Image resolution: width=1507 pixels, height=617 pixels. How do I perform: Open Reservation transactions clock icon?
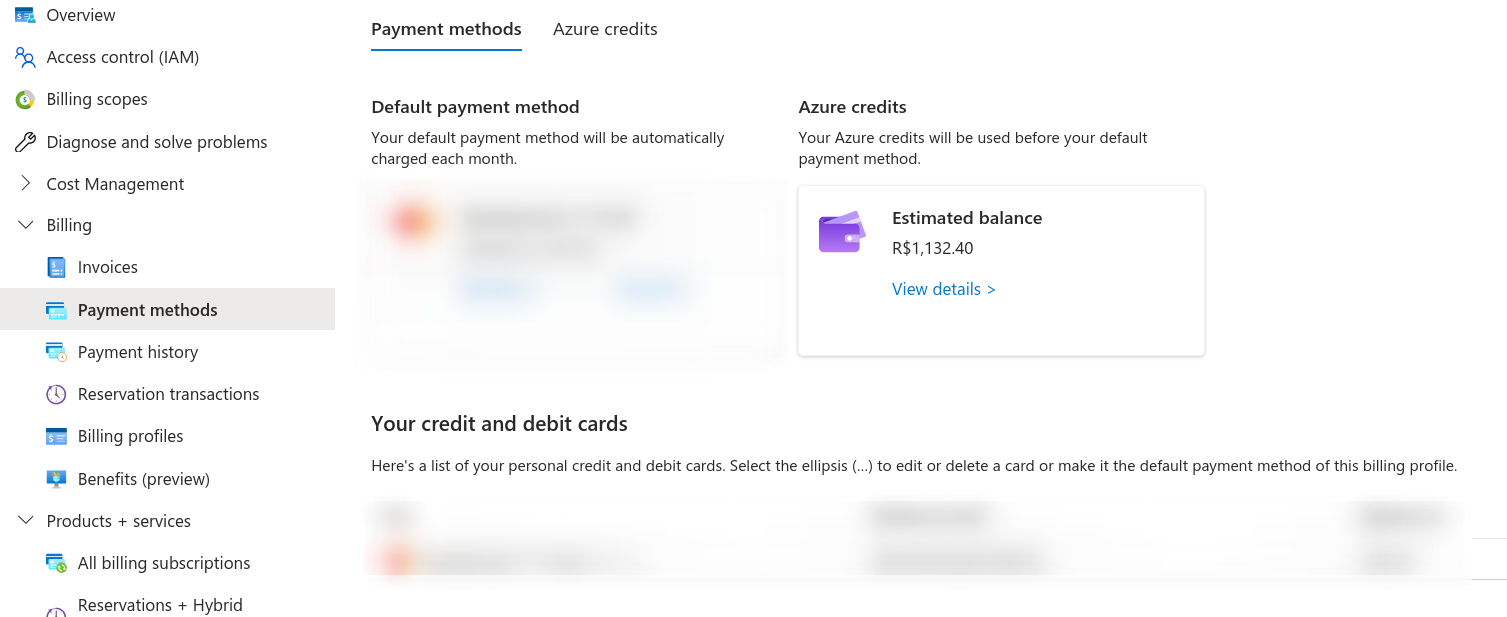pos(56,394)
